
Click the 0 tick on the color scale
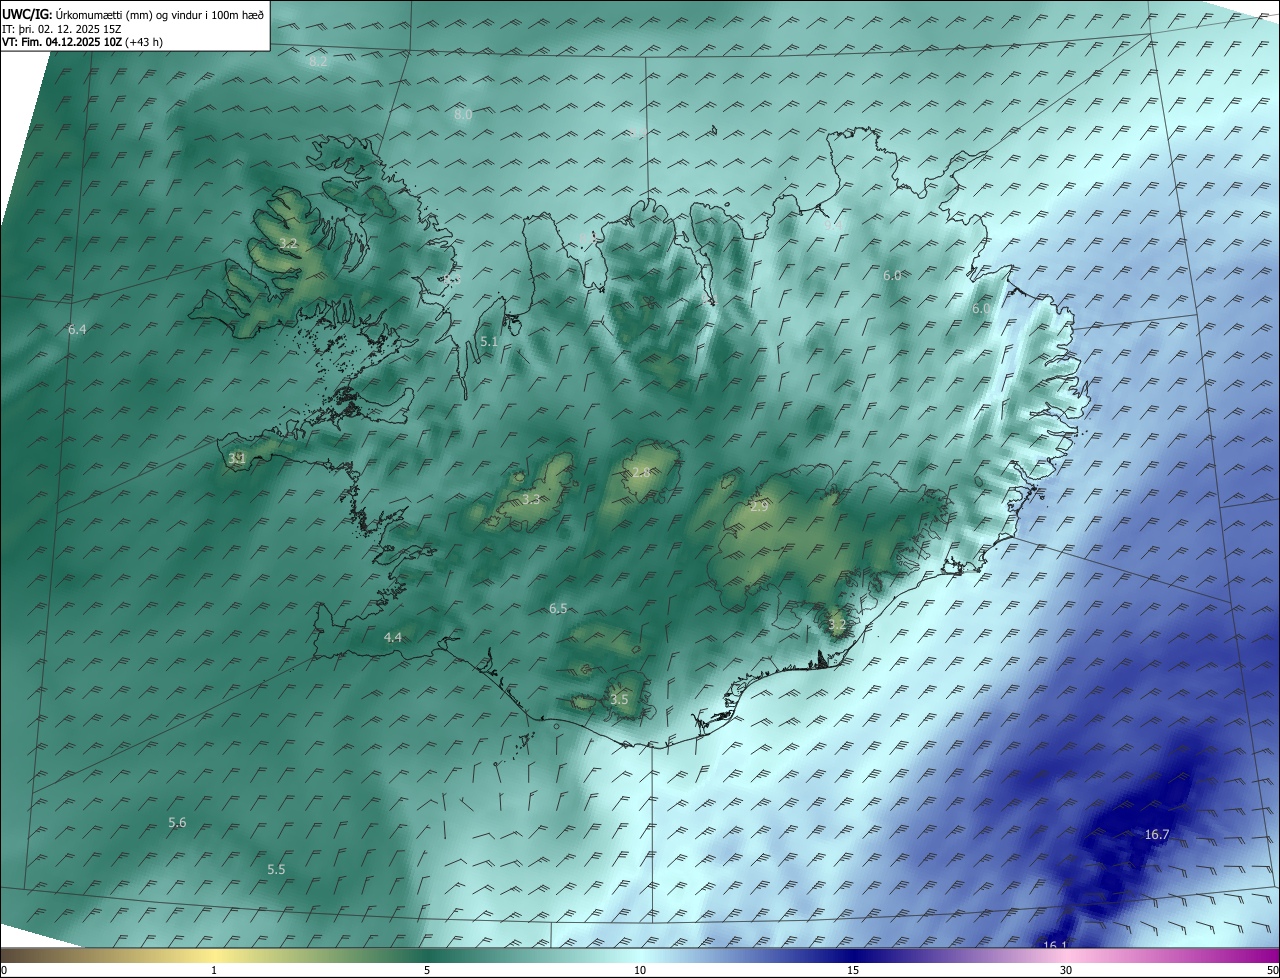coord(4,970)
